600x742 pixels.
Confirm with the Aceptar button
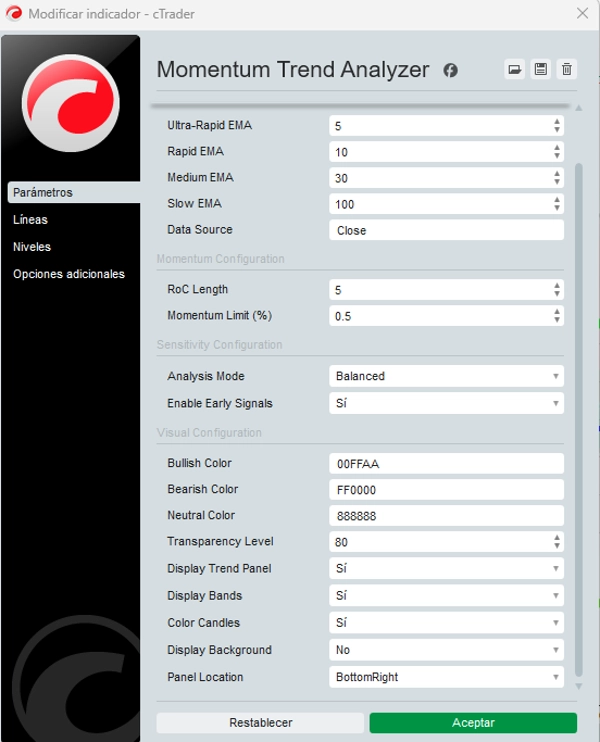pos(473,723)
